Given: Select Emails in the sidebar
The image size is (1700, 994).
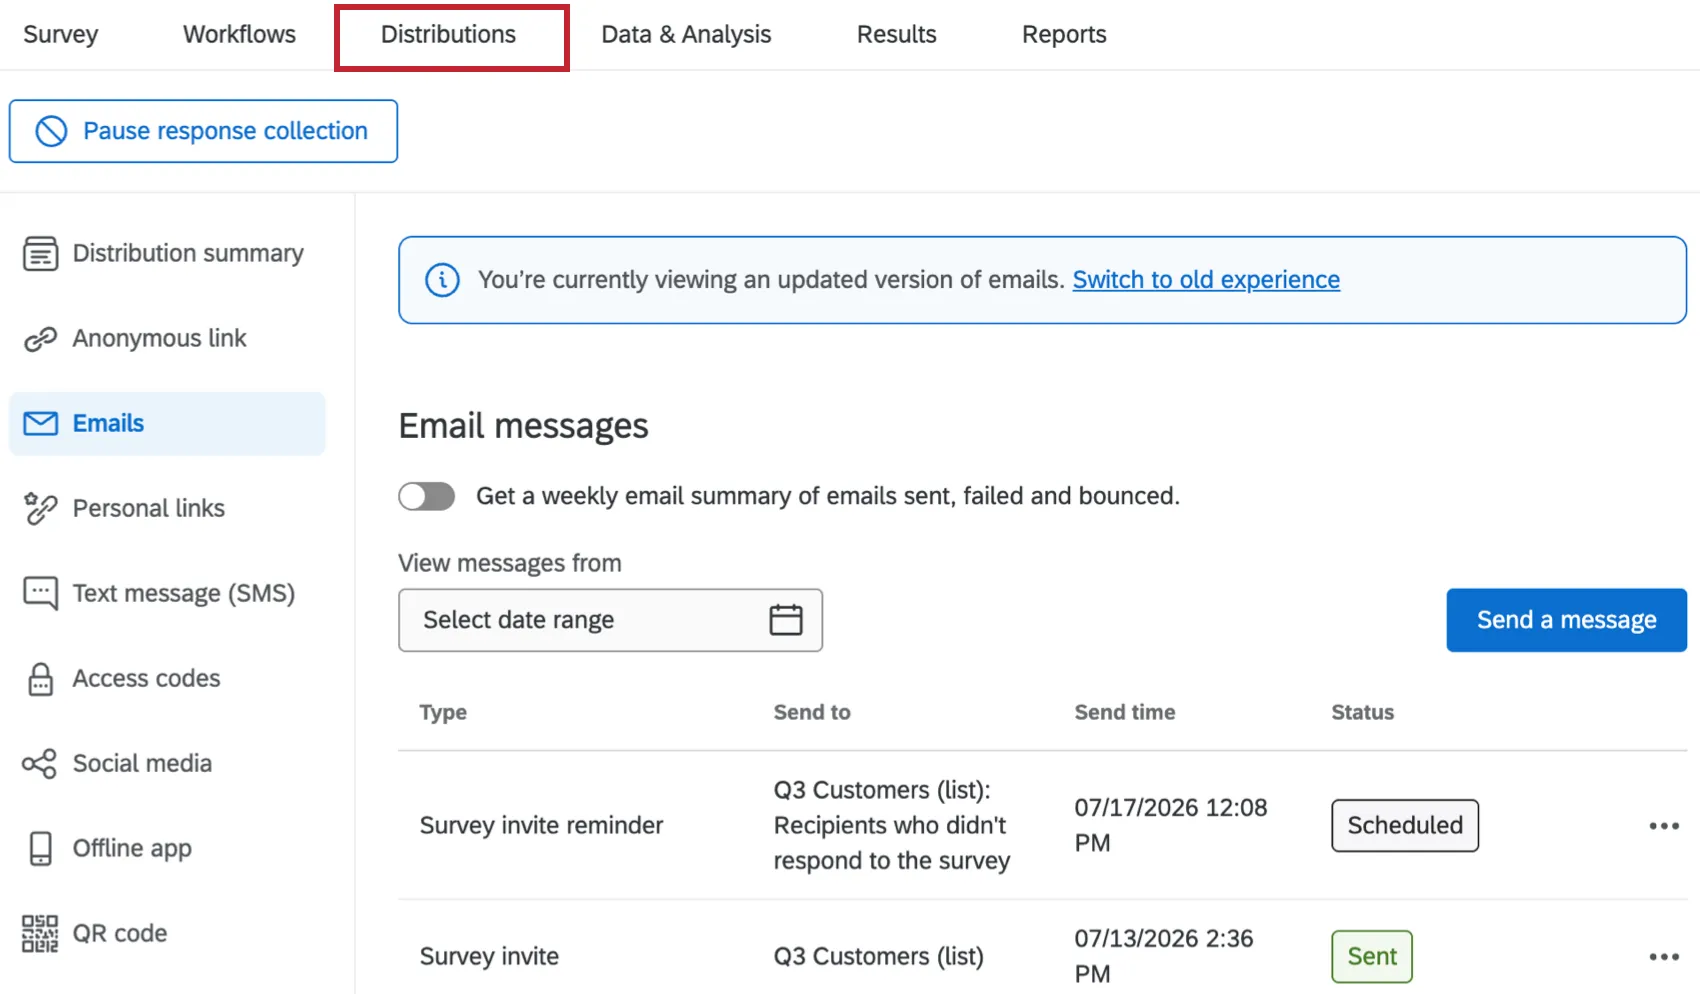Looking at the screenshot, I should coord(167,424).
